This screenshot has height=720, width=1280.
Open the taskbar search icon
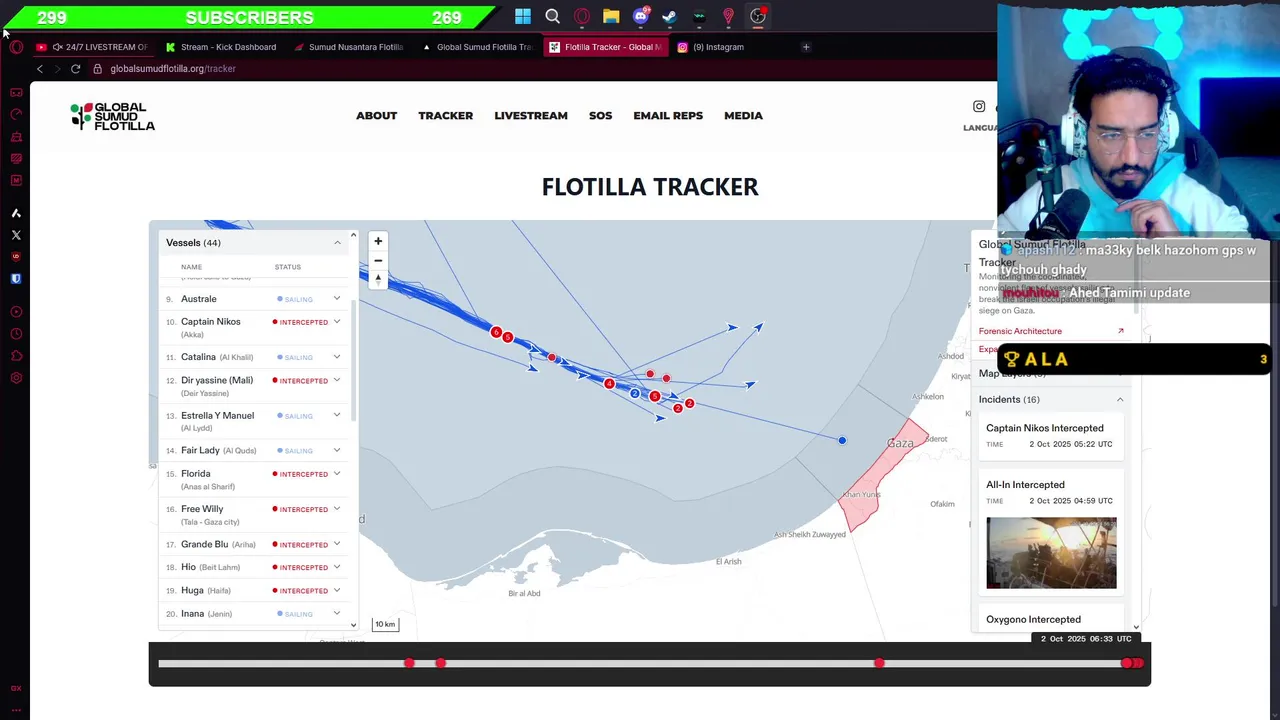coord(553,16)
